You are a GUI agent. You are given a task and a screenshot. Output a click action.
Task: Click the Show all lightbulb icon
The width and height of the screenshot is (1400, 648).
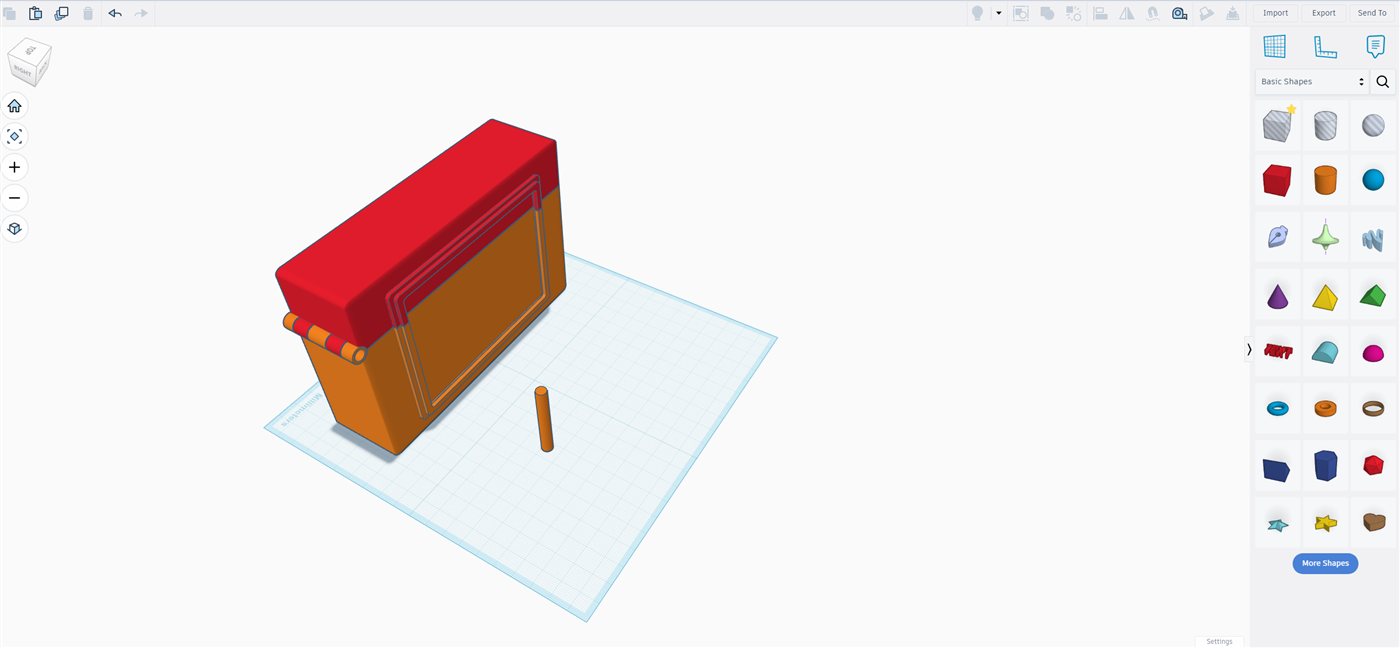point(977,13)
